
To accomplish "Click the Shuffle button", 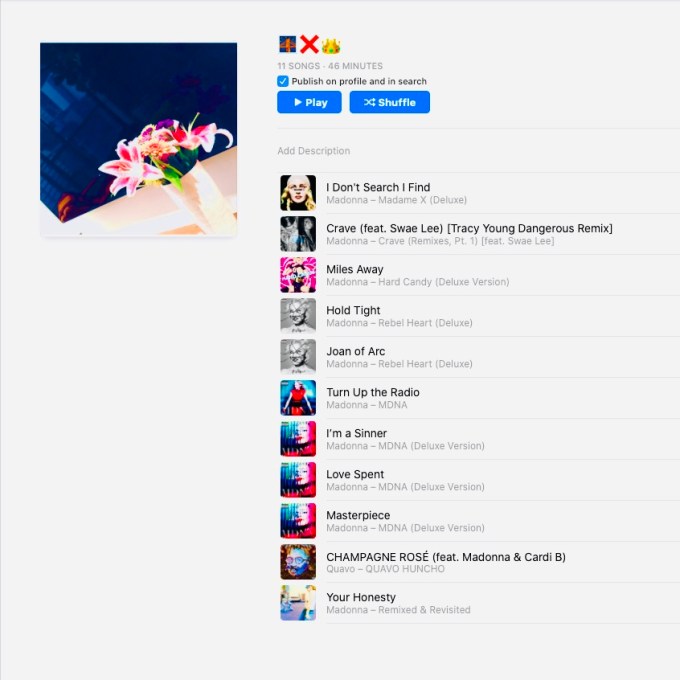I will [389, 102].
